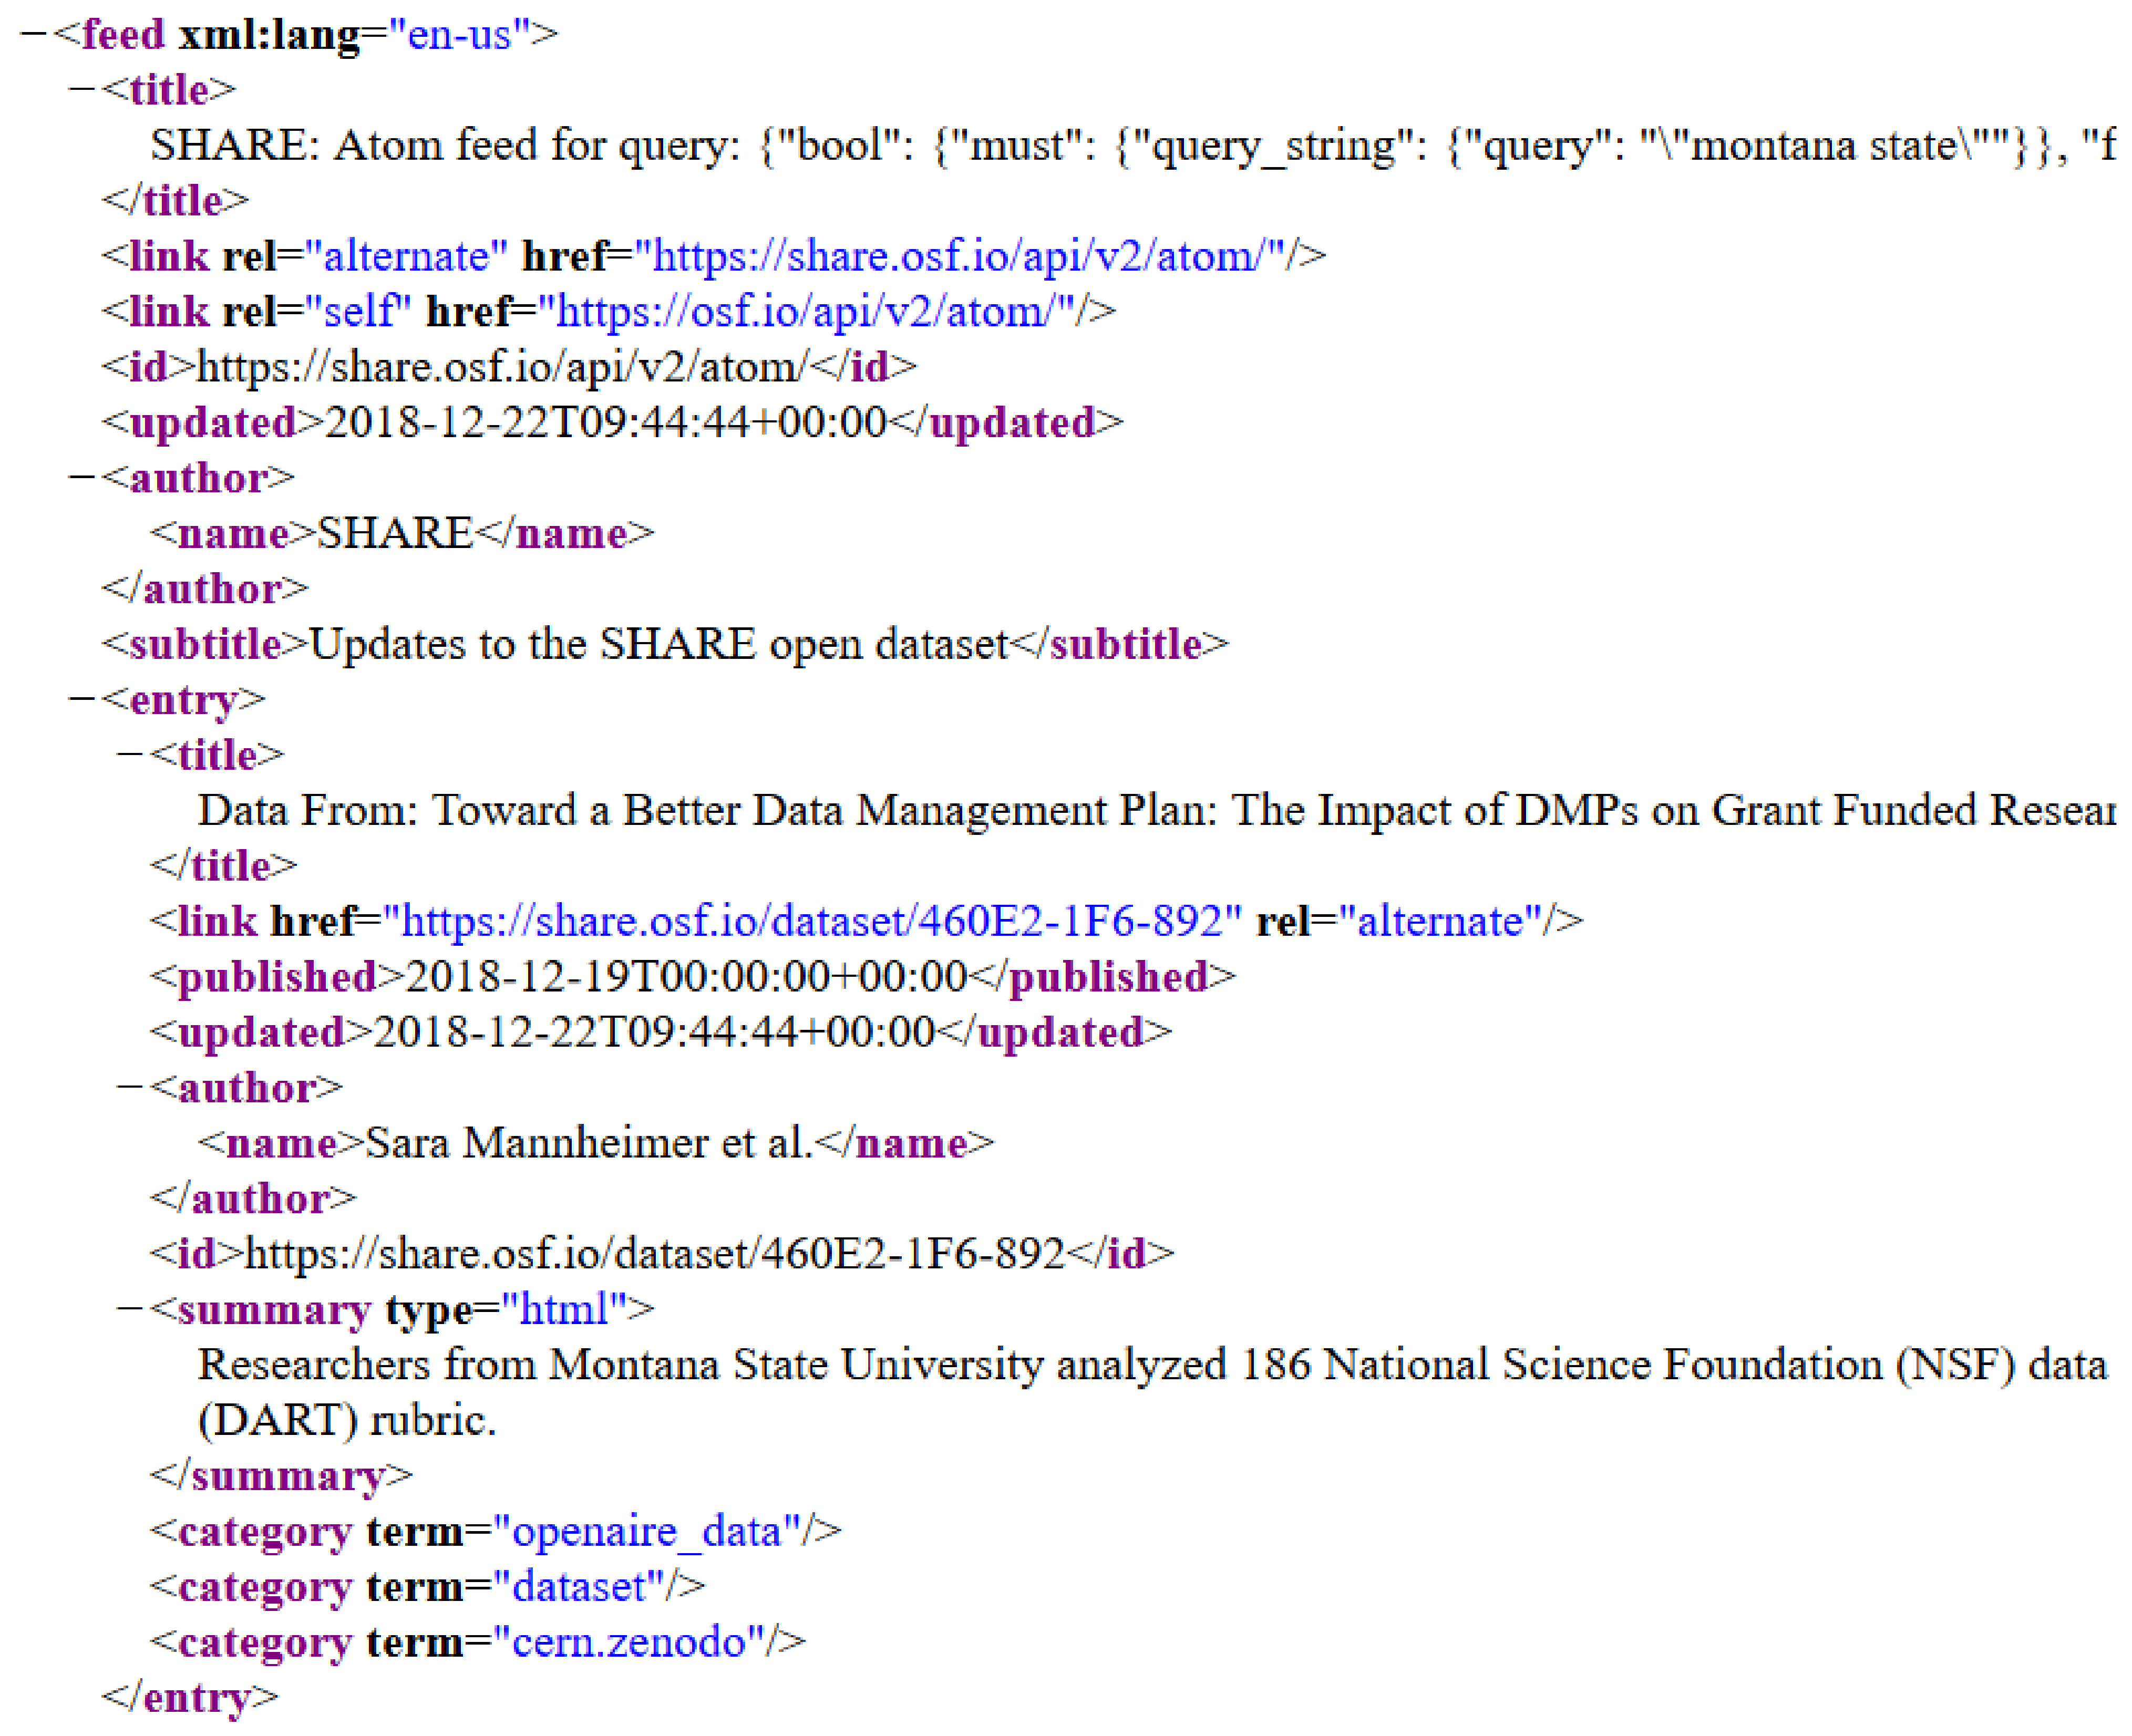
Task: Click the openaire_data category term value
Action: tap(646, 1531)
